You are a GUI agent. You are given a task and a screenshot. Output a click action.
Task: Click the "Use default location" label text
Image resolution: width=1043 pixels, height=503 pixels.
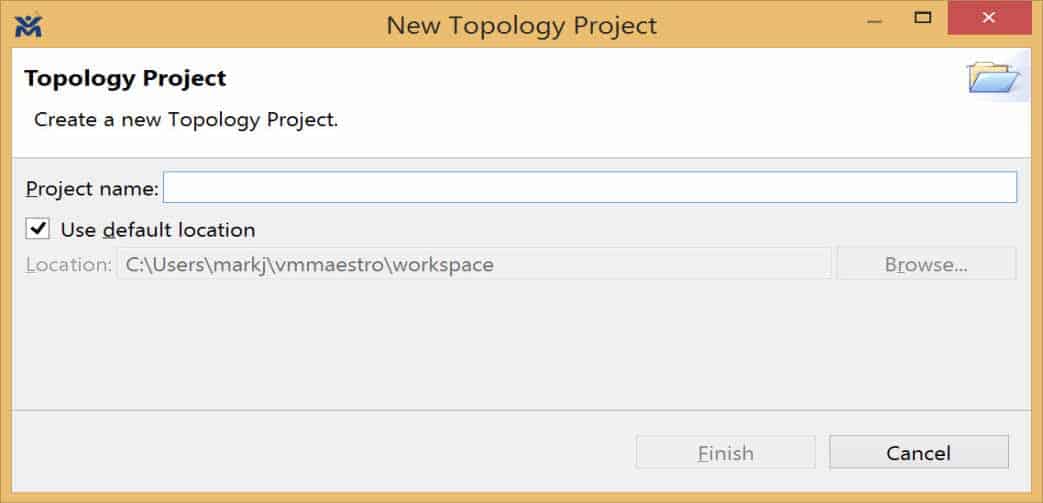click(158, 230)
